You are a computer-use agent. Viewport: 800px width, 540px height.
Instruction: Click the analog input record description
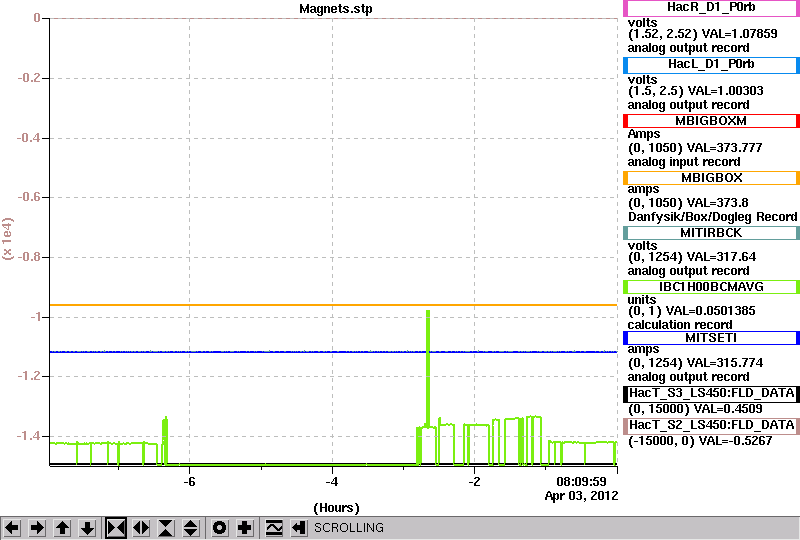[684, 162]
